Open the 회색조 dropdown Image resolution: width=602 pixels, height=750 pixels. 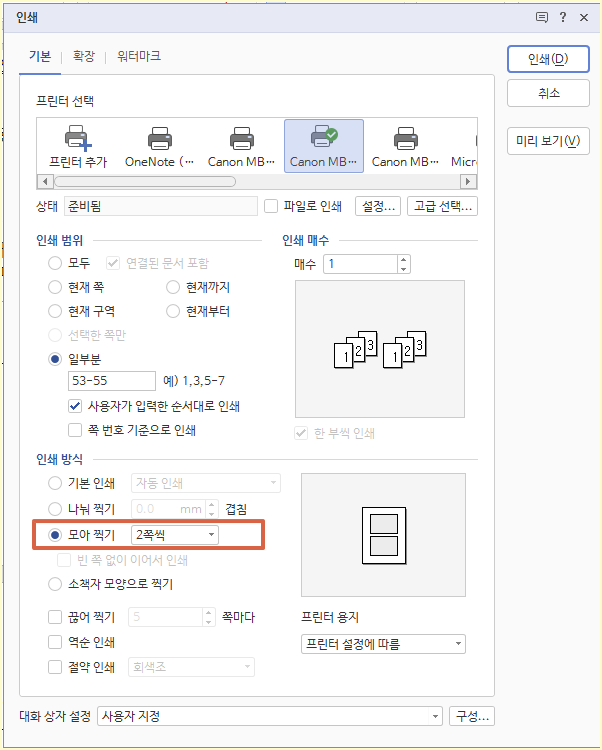click(191, 667)
